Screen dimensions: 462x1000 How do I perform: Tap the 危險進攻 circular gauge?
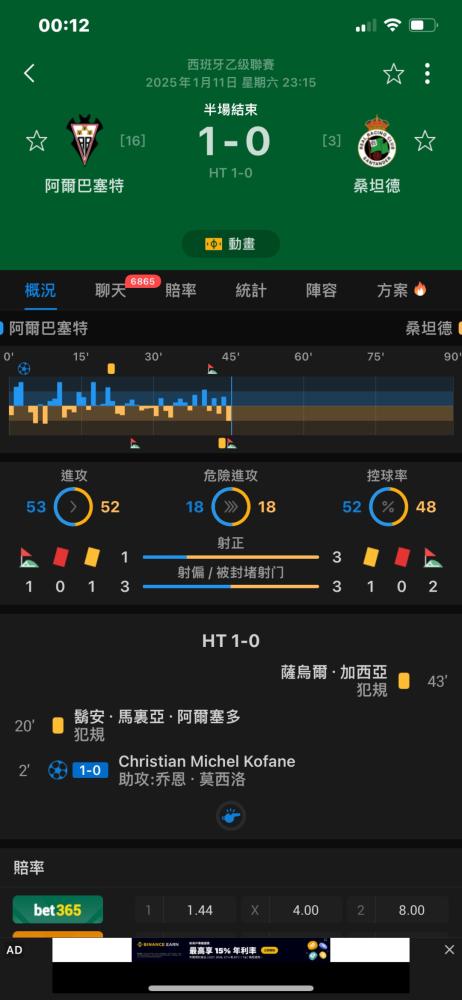point(230,507)
